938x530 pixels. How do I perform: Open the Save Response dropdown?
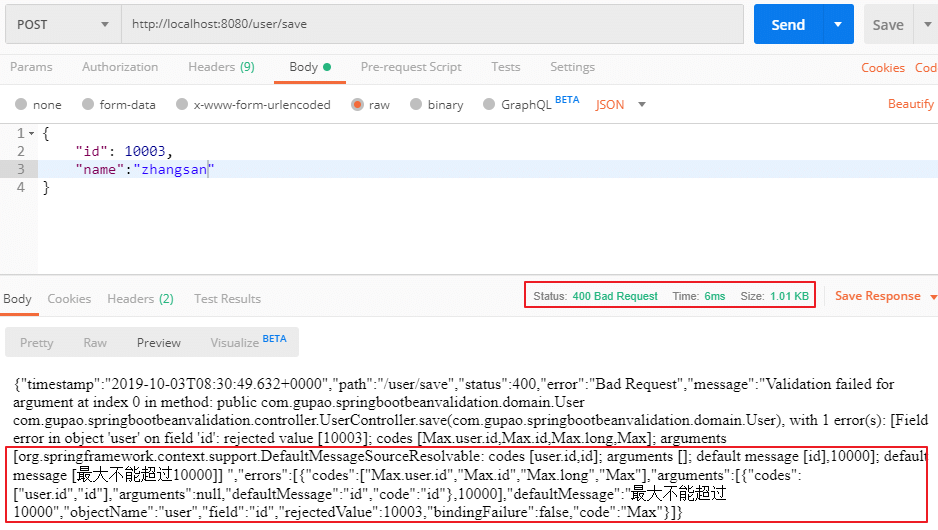coord(886,296)
